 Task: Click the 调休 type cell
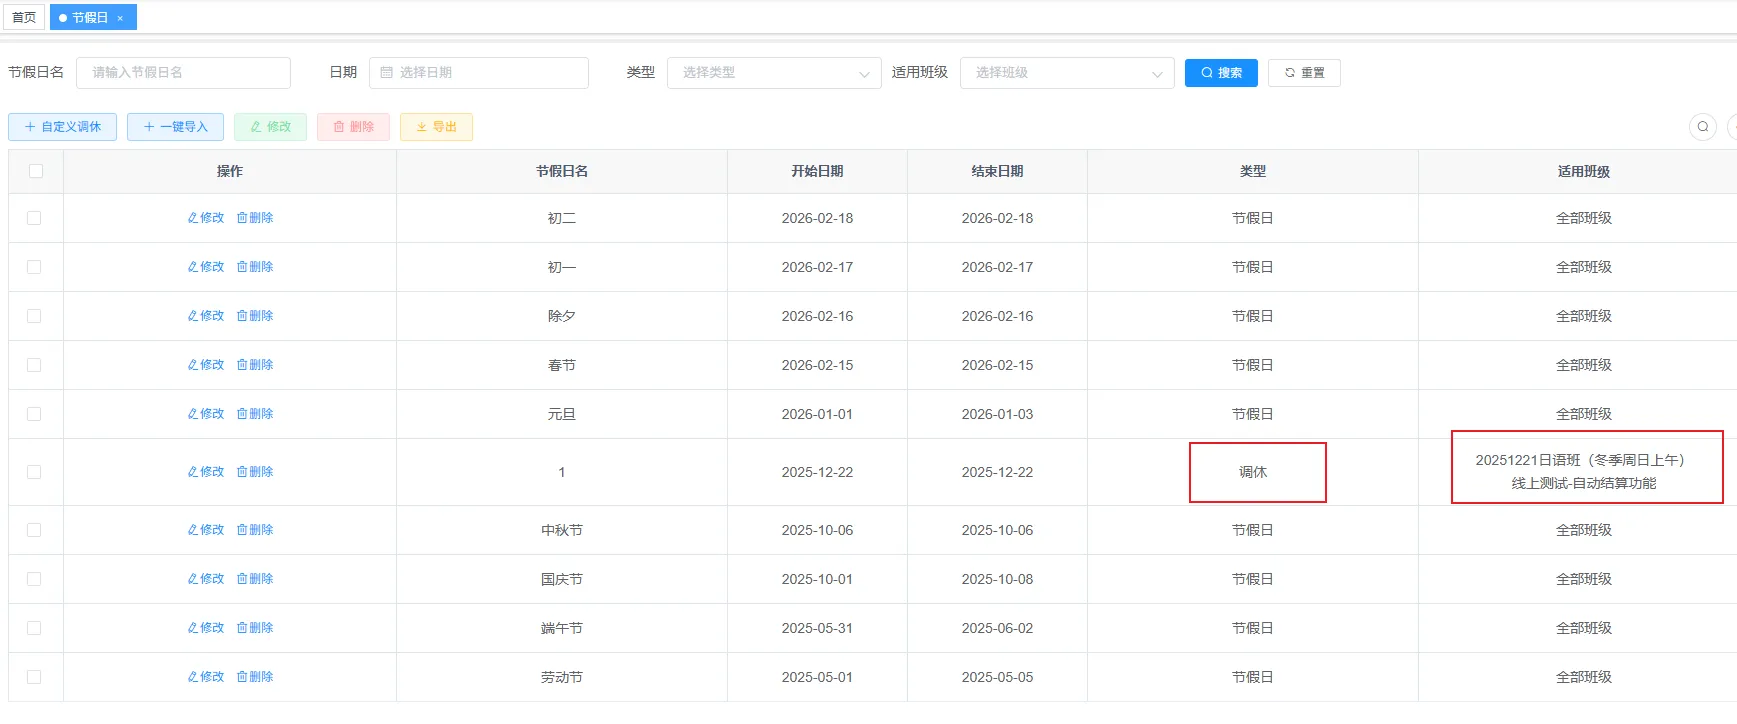click(x=1253, y=472)
